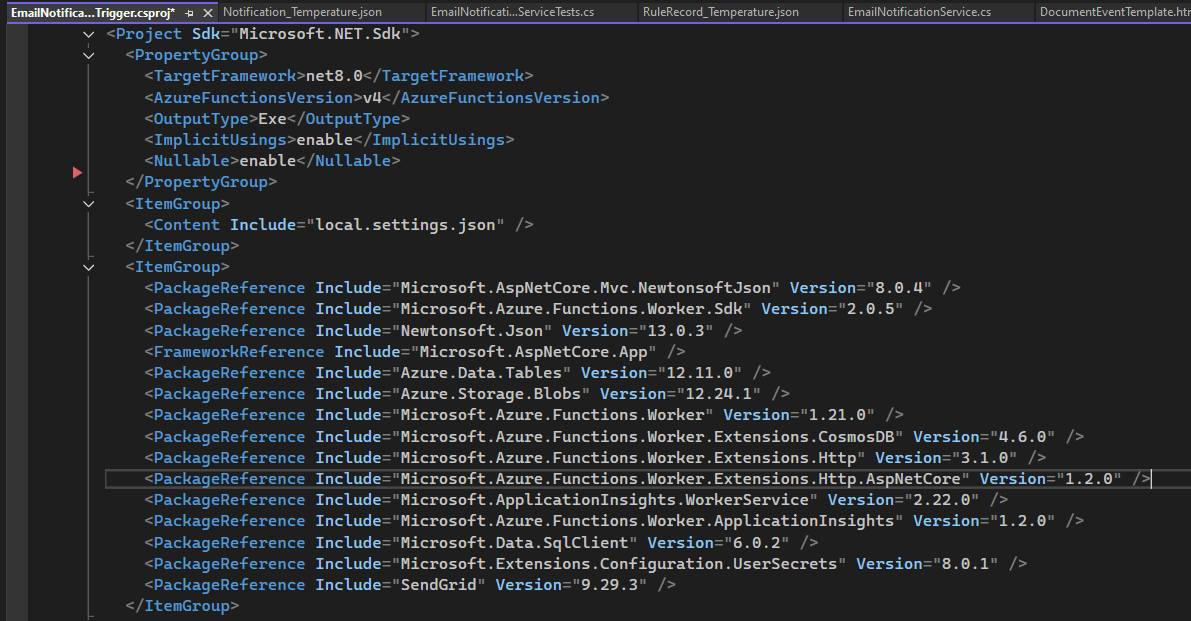Screen dimensions: 1191x621
Task: Collapse the PropertyGroup element
Action: 89,55
